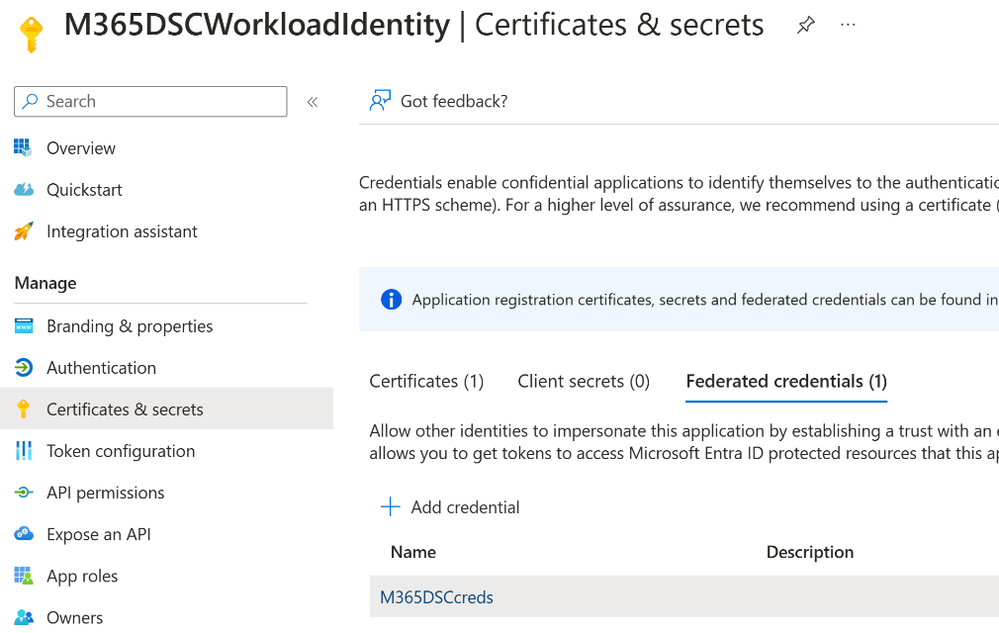Viewport: 999px width, 633px height.
Task: Open Certificates & secrets in sidebar
Action: click(x=125, y=409)
